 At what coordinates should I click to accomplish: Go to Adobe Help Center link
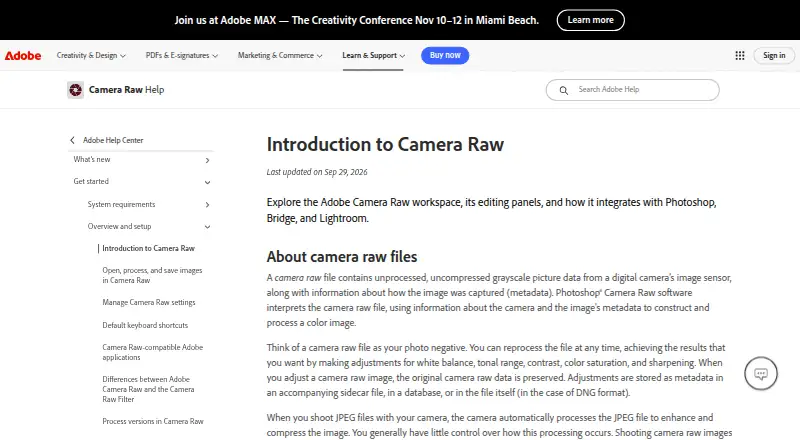[x=113, y=140]
